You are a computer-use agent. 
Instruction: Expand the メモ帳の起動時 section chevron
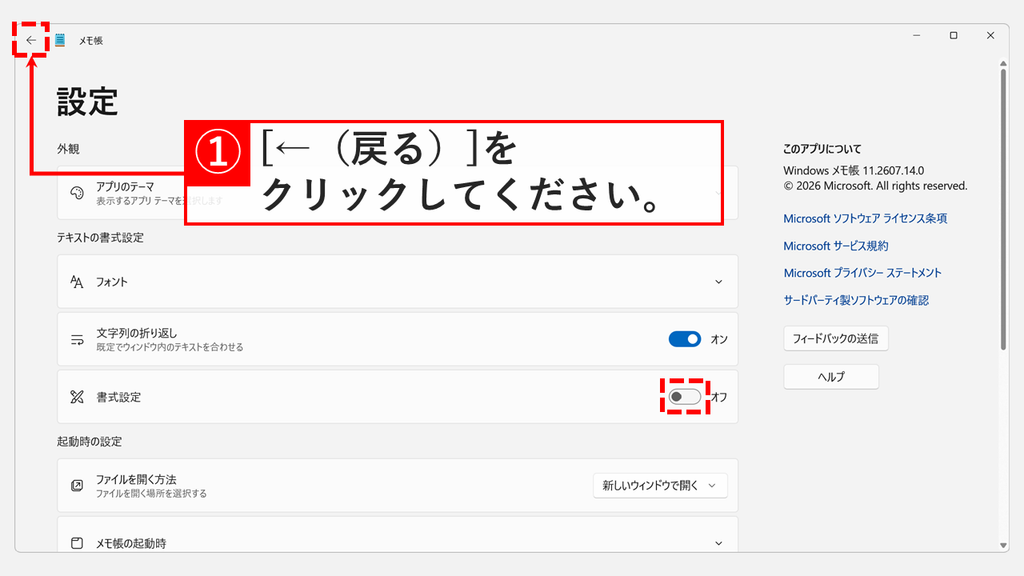[x=718, y=543]
